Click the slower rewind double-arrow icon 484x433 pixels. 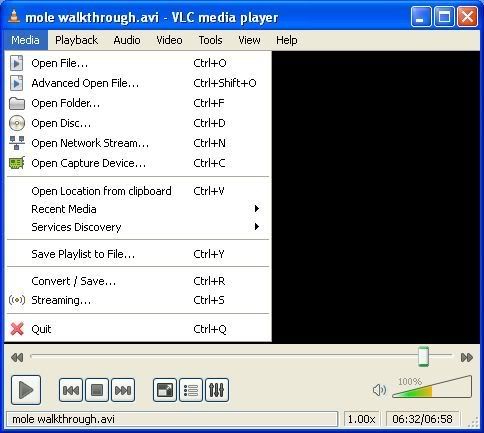[x=17, y=358]
